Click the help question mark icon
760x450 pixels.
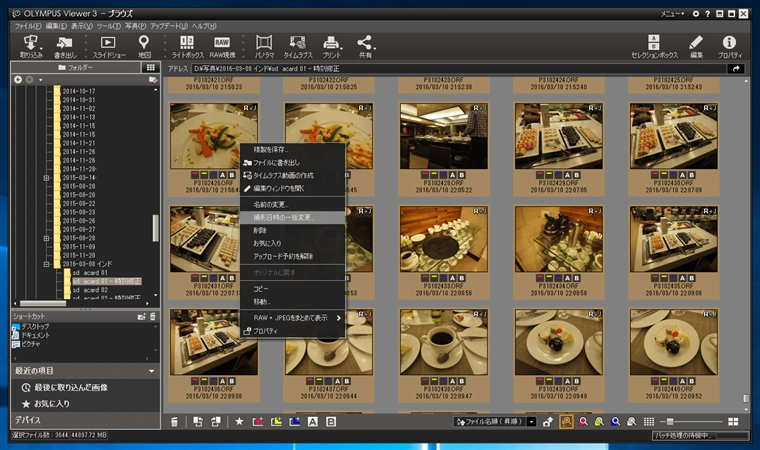(x=707, y=14)
